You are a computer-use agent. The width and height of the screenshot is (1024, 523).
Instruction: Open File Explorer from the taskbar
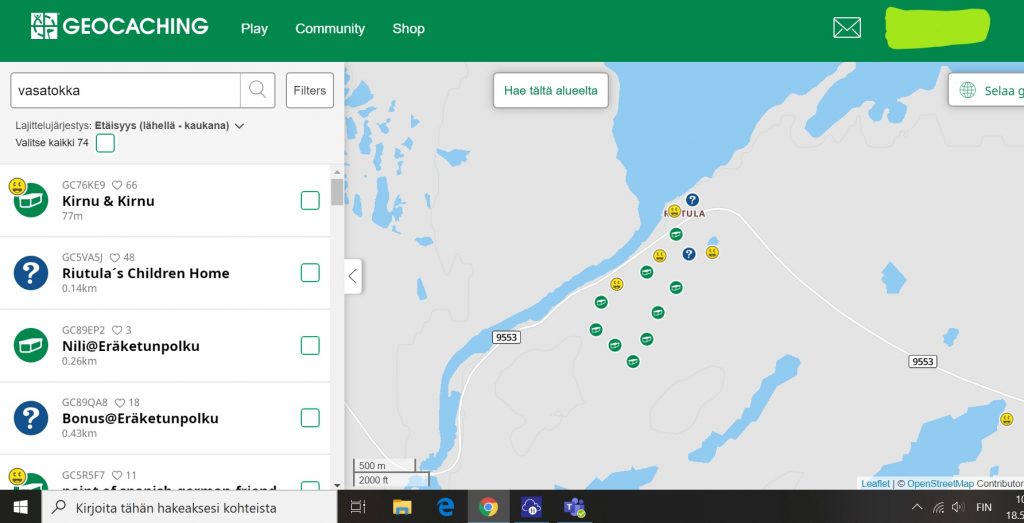tap(402, 507)
